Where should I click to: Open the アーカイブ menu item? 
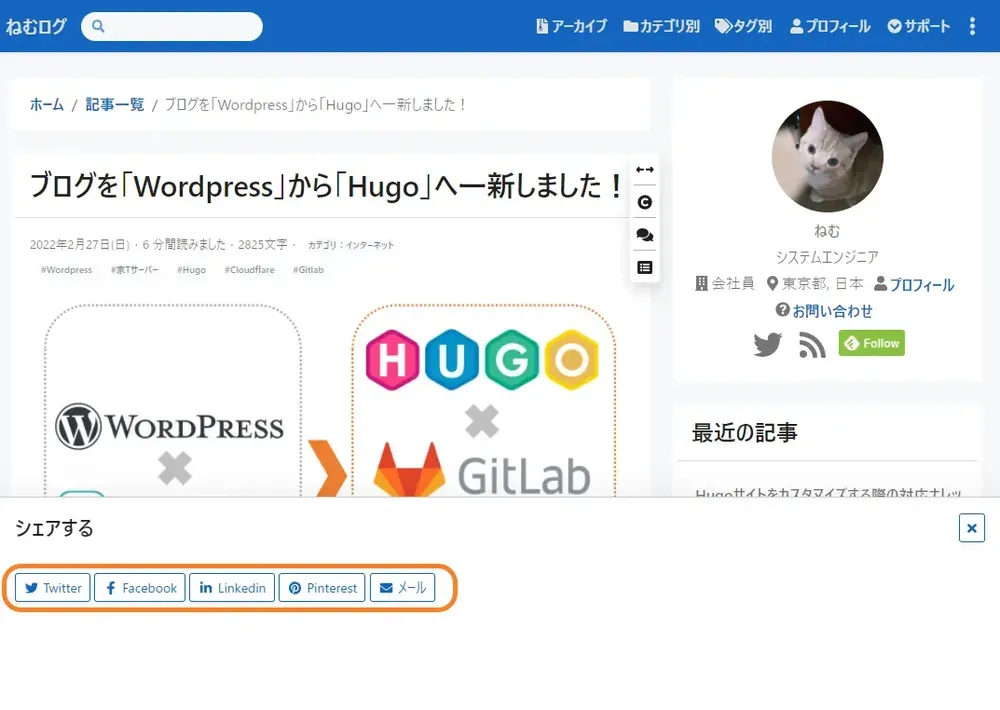coord(571,27)
